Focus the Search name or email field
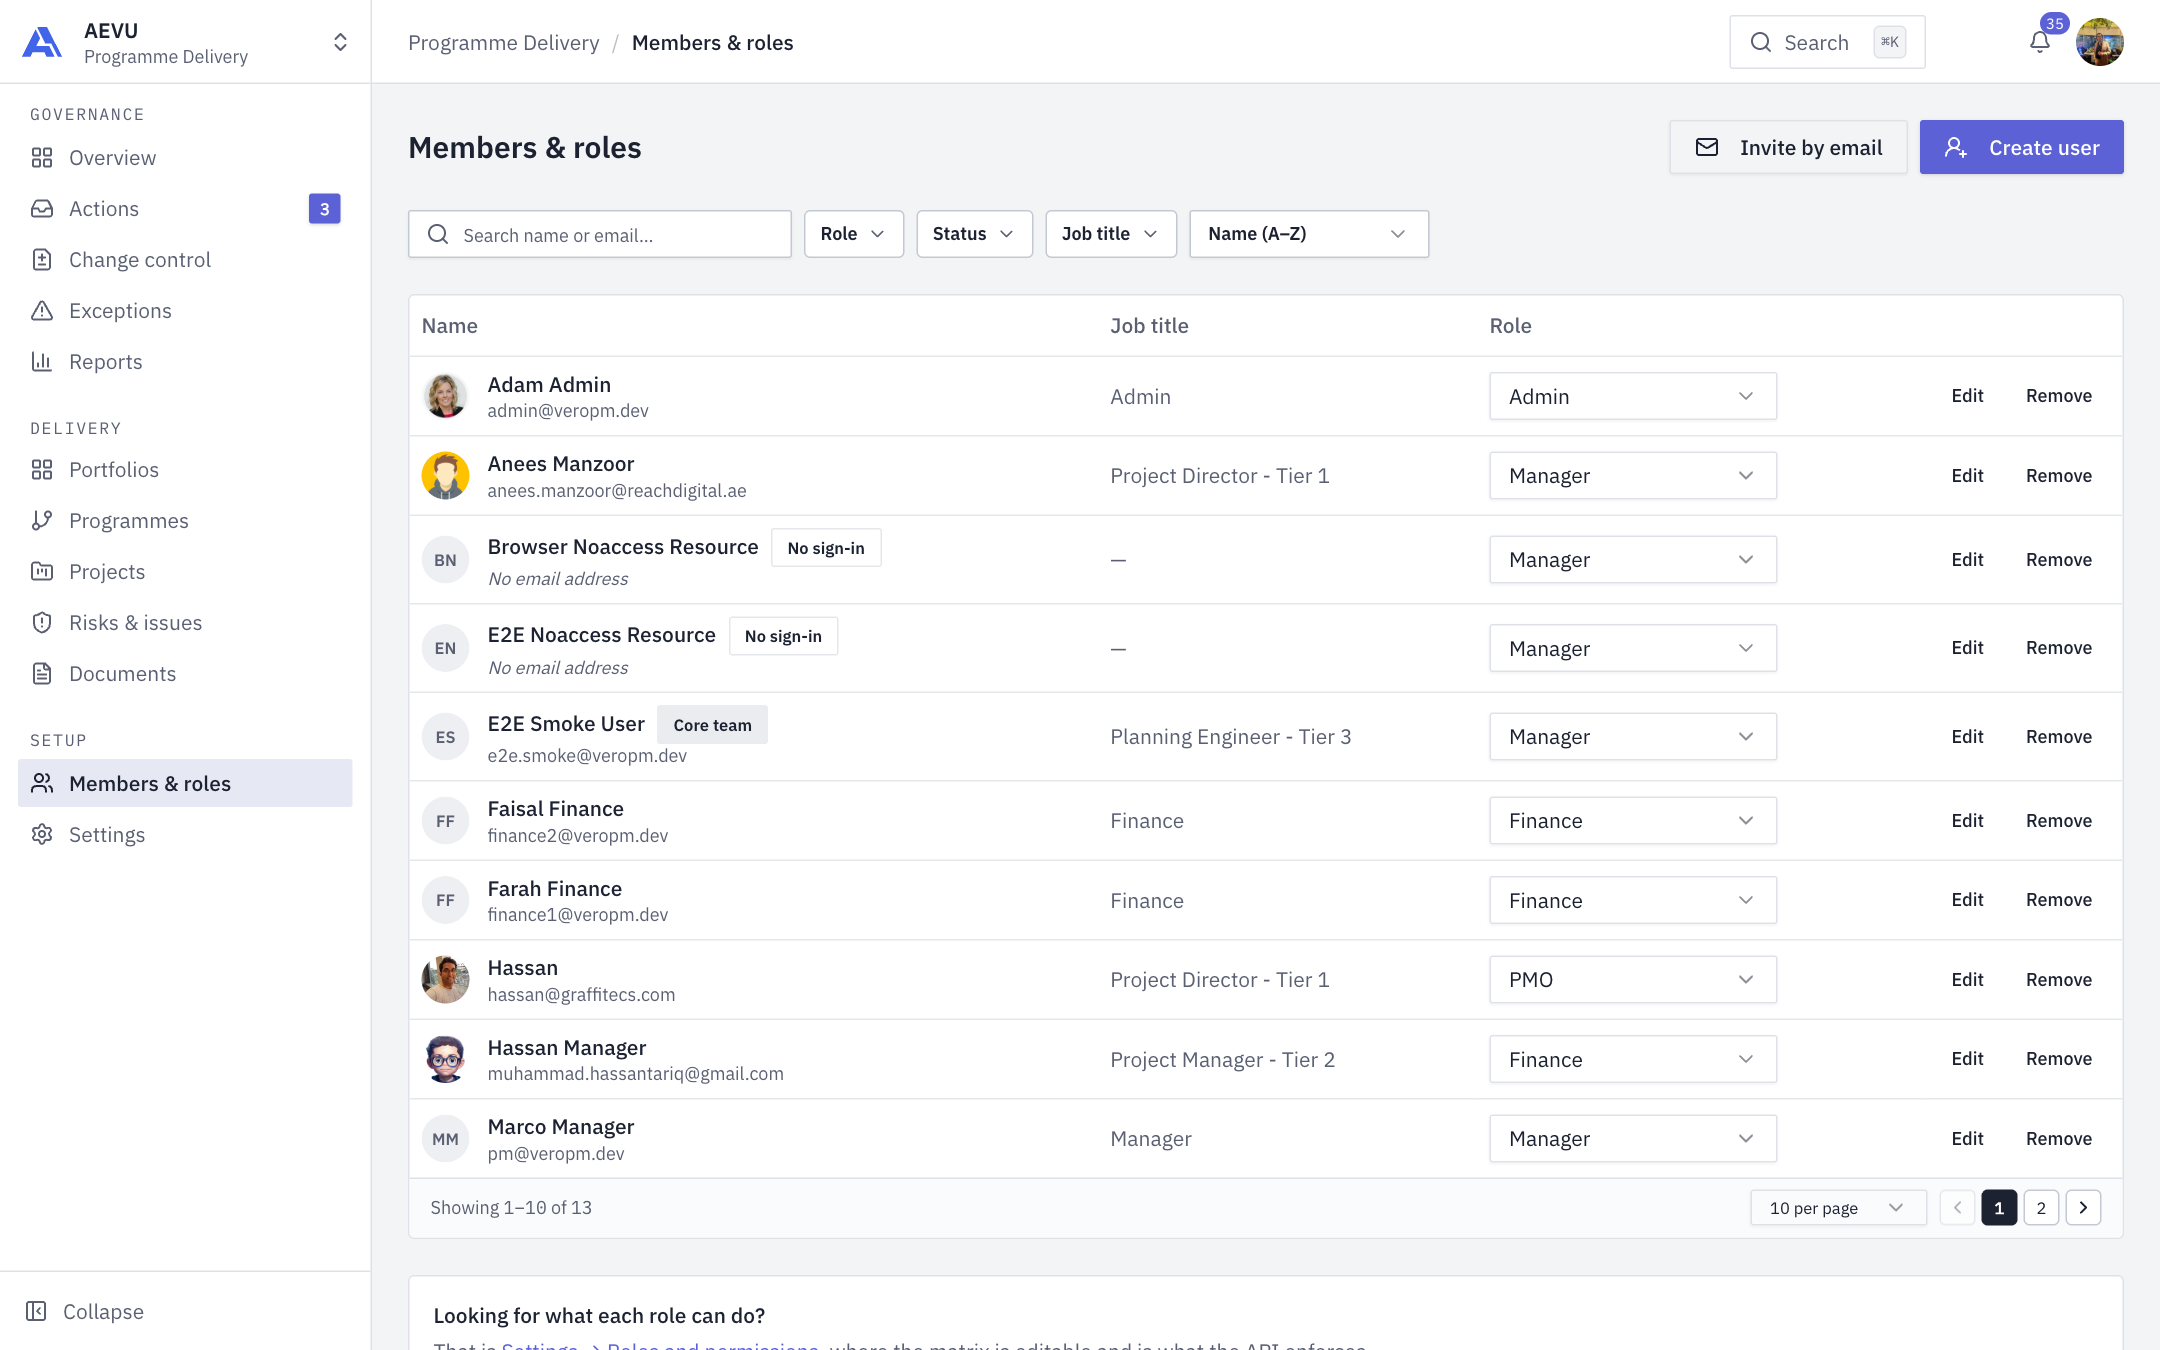 tap(600, 234)
